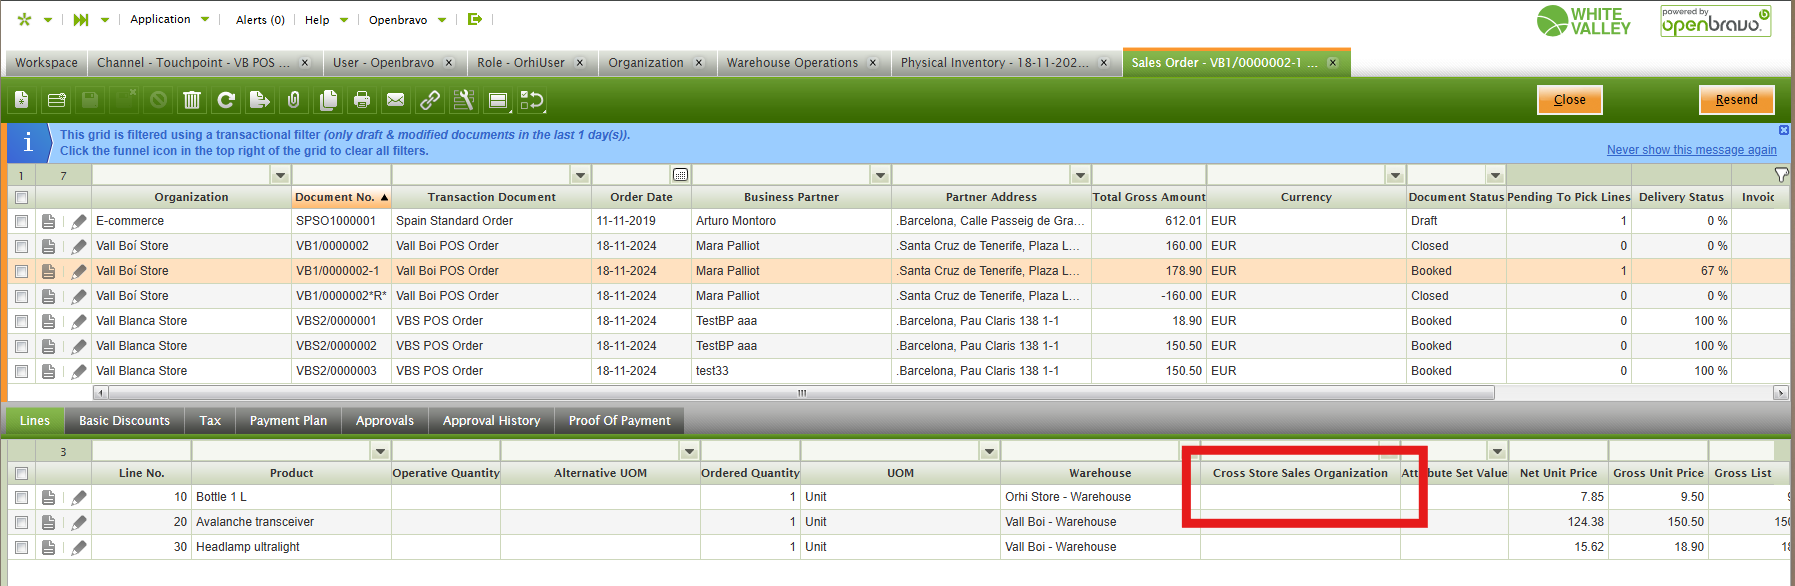Open Transaction Document filter dropdown
1795x586 pixels.
pyautogui.click(x=580, y=175)
